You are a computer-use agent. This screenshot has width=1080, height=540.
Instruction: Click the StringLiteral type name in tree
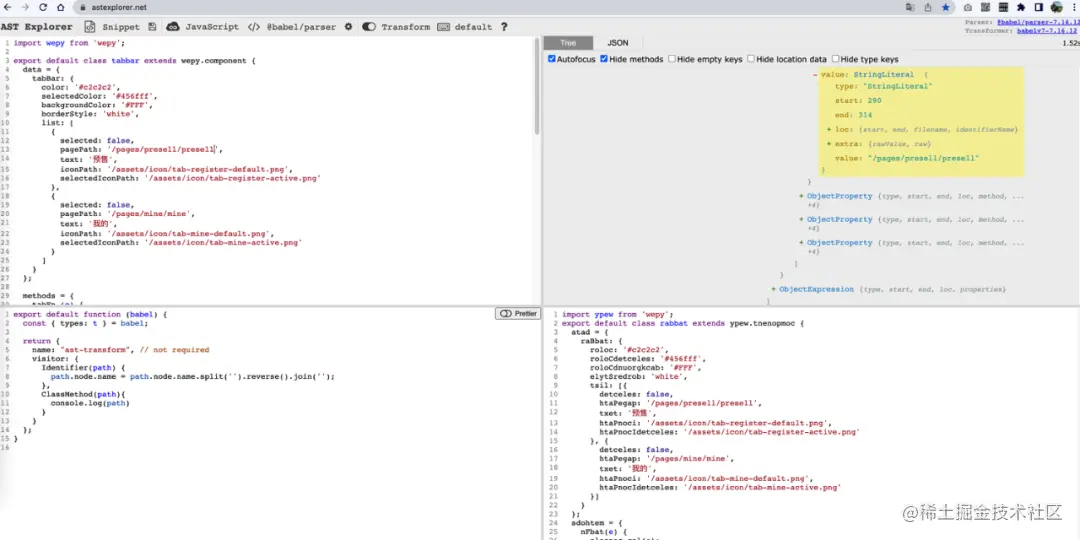tap(884, 74)
